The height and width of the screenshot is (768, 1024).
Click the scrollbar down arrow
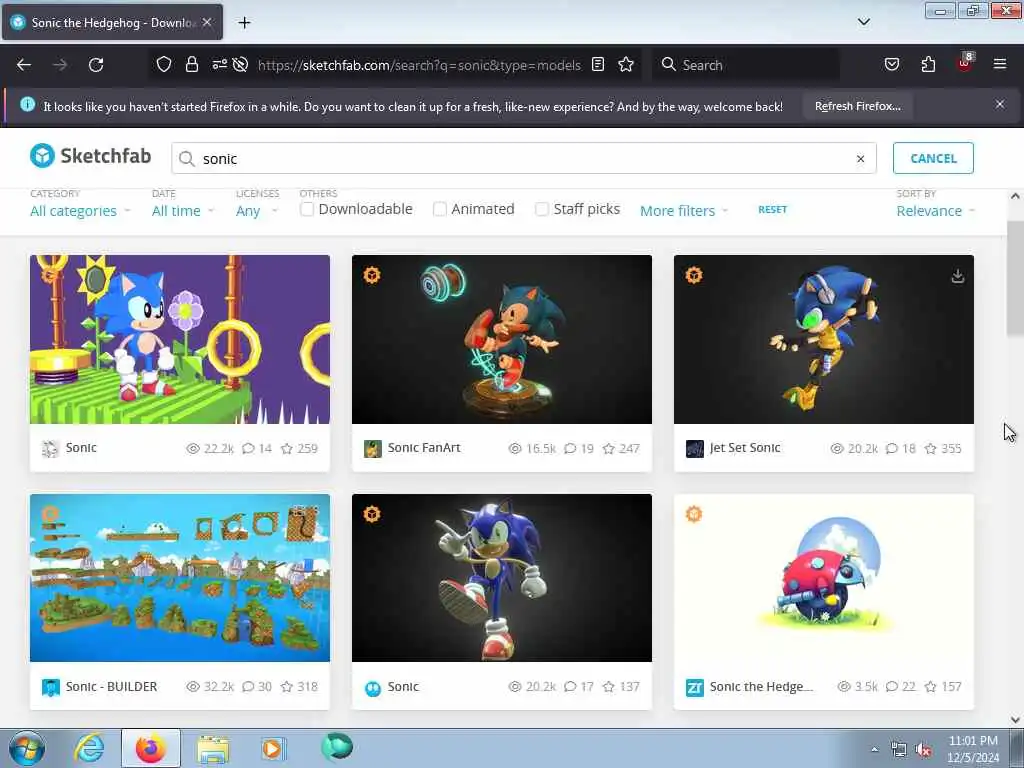1015,720
